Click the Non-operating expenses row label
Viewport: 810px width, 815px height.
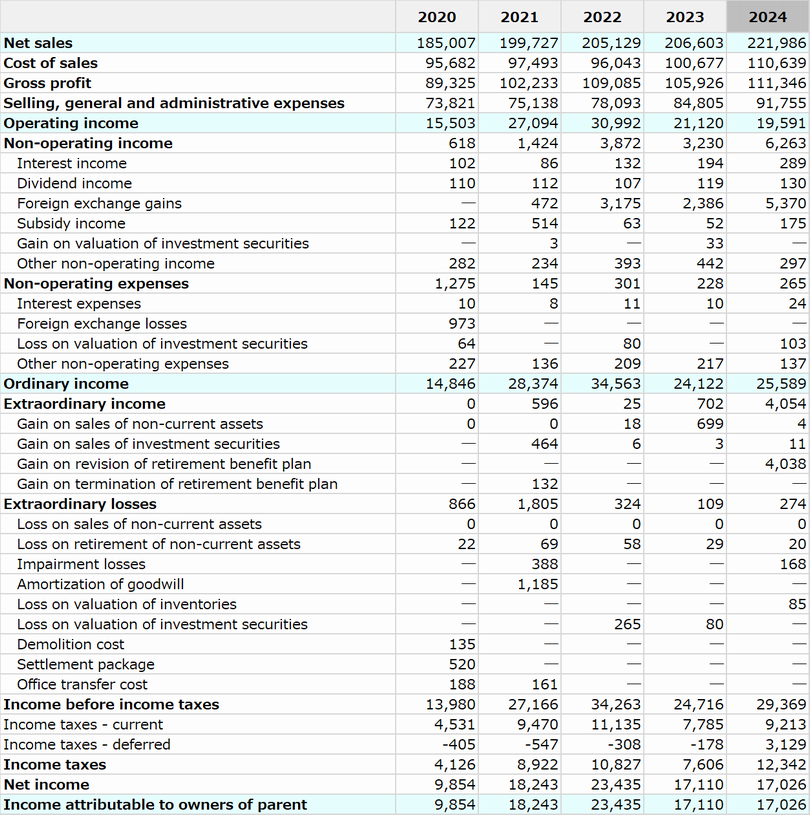click(96, 284)
